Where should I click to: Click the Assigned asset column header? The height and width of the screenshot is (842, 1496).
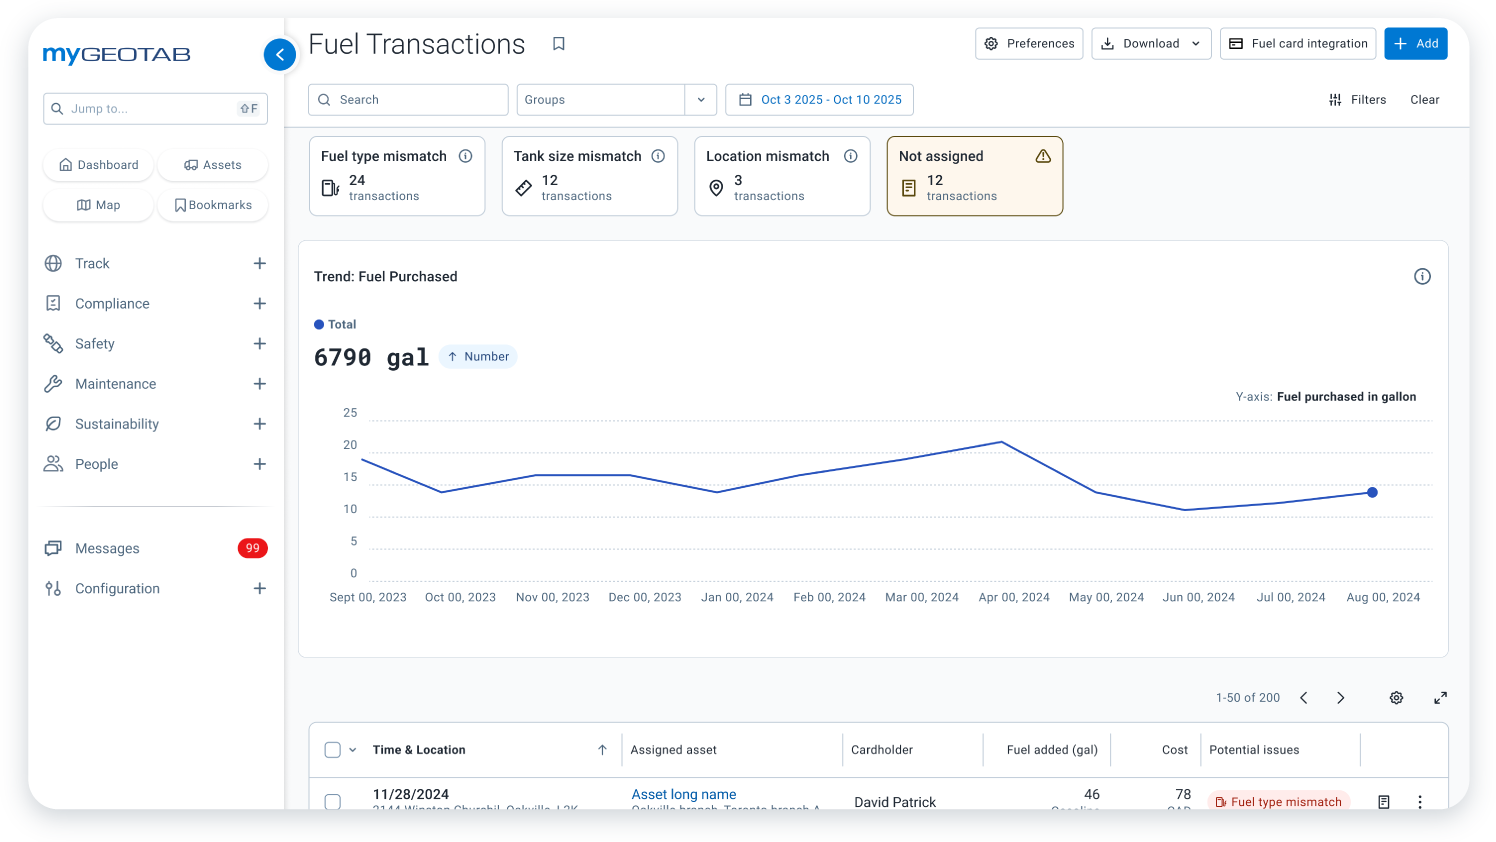pyautogui.click(x=673, y=750)
